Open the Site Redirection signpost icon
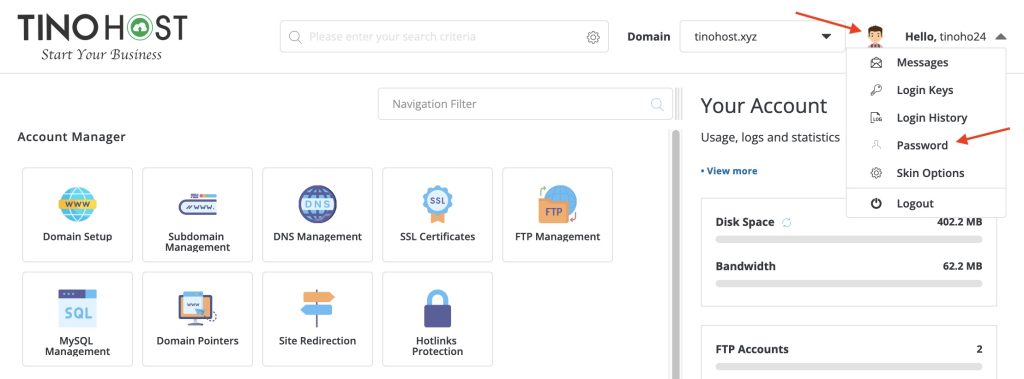 pyautogui.click(x=317, y=308)
